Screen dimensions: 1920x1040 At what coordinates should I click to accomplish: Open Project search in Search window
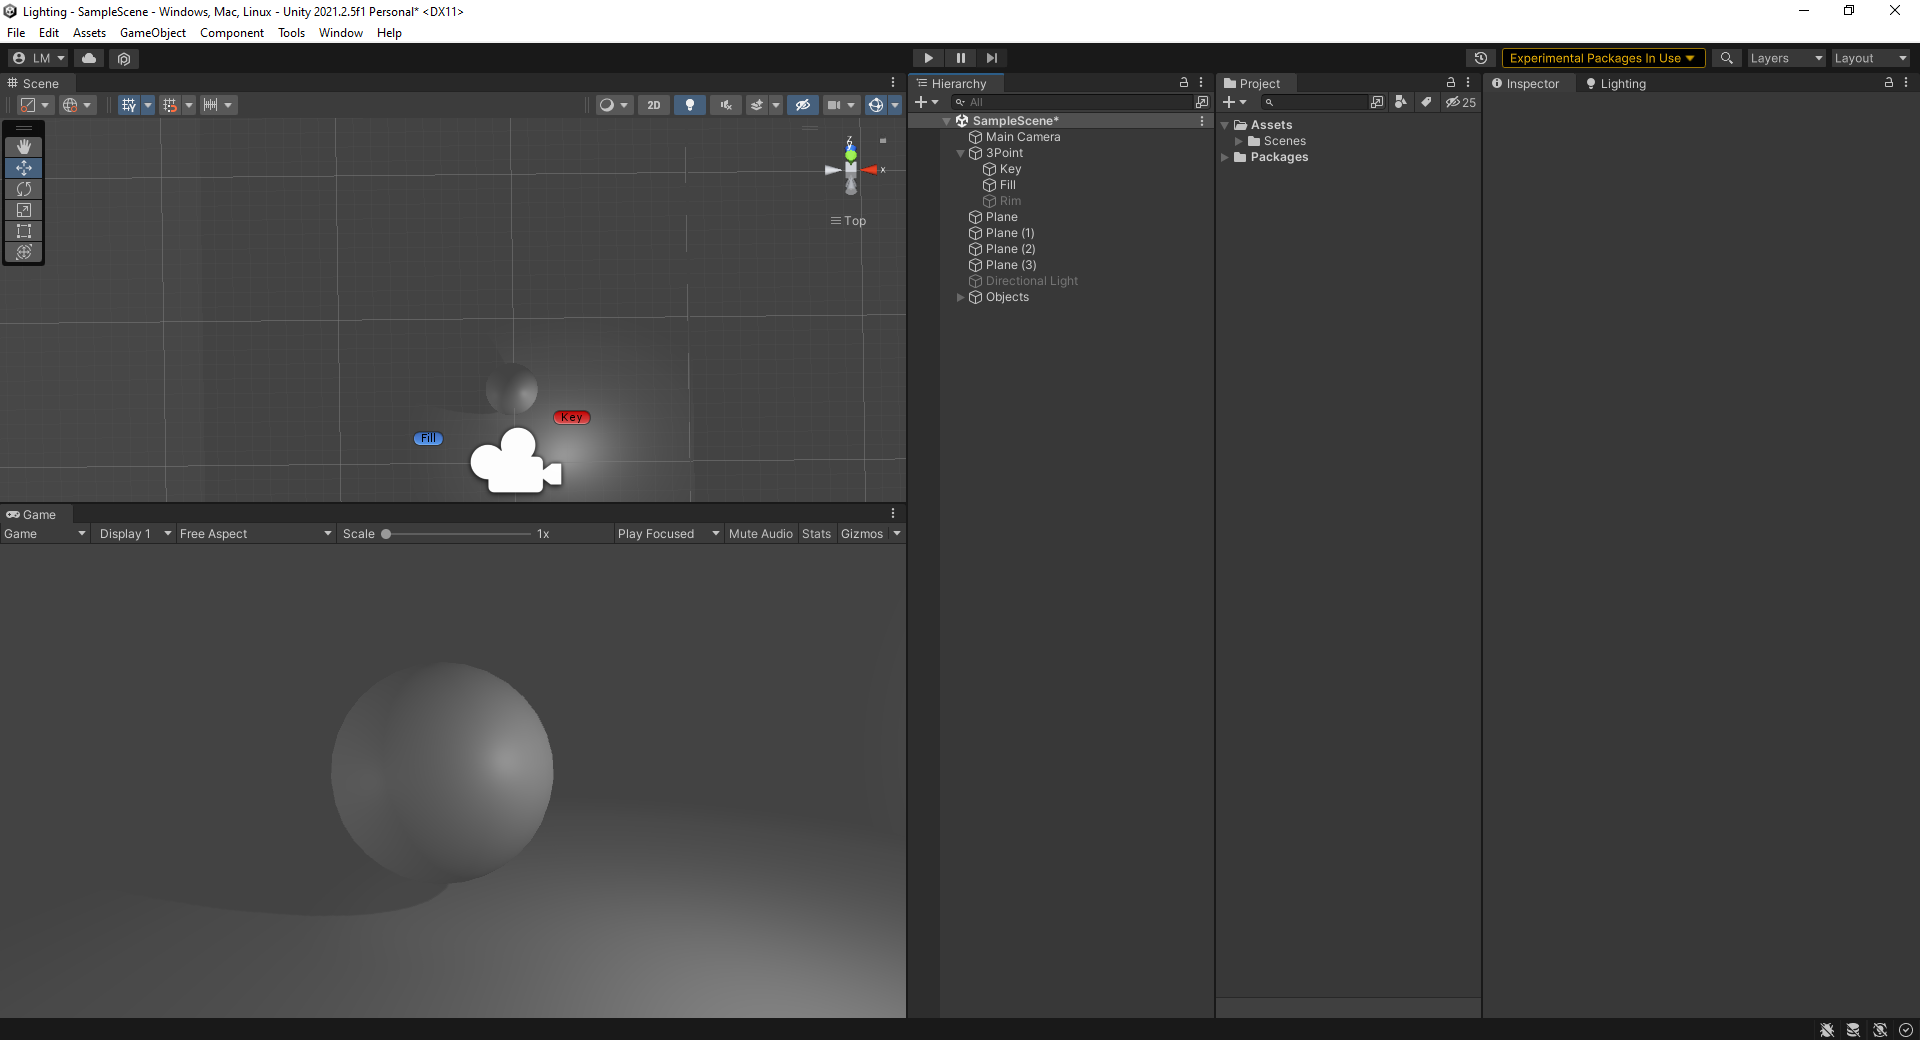pyautogui.click(x=1377, y=102)
